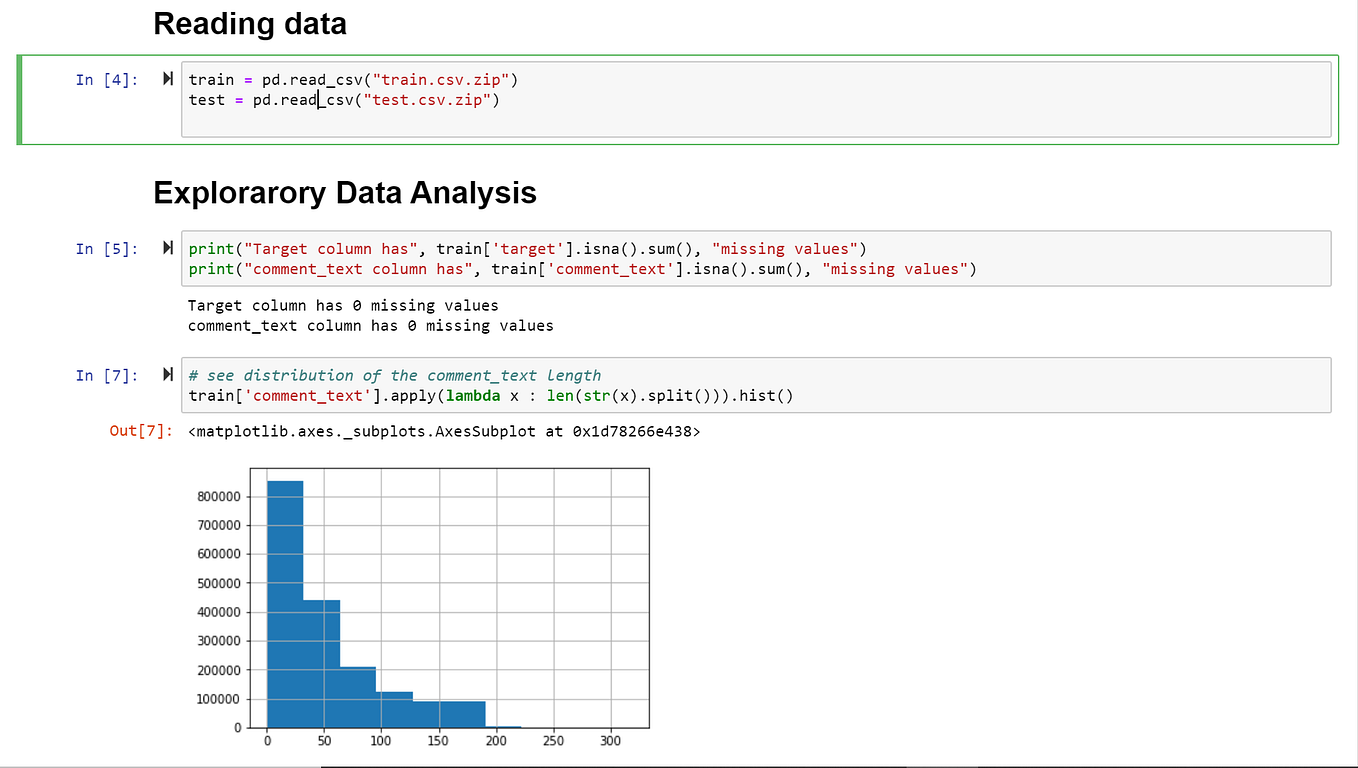Screen dimensions: 1358x768
Task: Click the 'Target column has 0 missing values' output
Action: click(343, 305)
